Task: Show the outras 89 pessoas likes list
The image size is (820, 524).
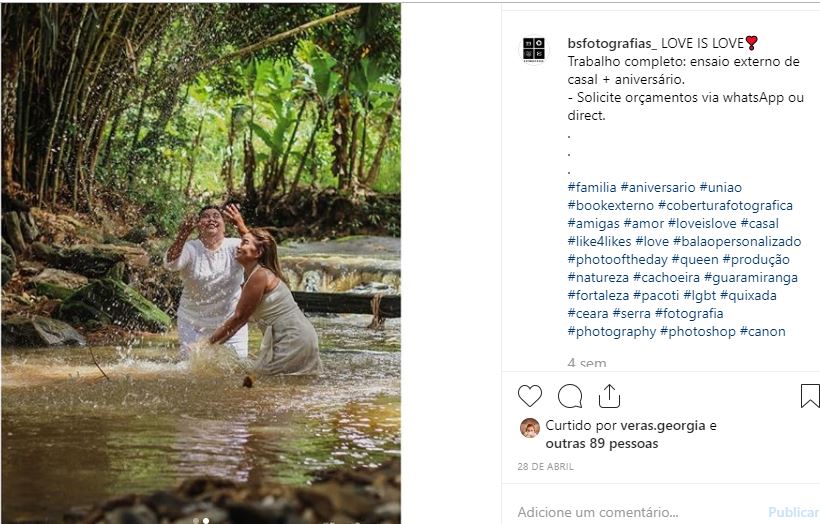Action: [602, 443]
